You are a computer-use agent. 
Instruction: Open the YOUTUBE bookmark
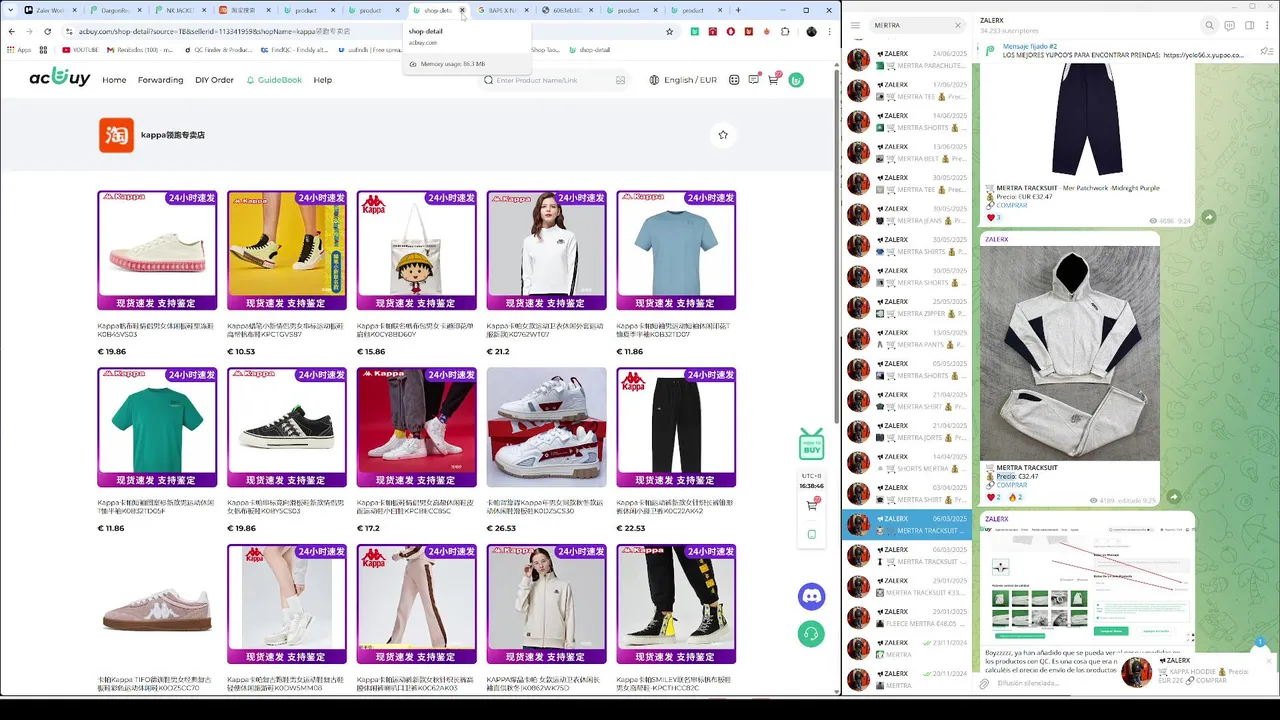point(80,49)
